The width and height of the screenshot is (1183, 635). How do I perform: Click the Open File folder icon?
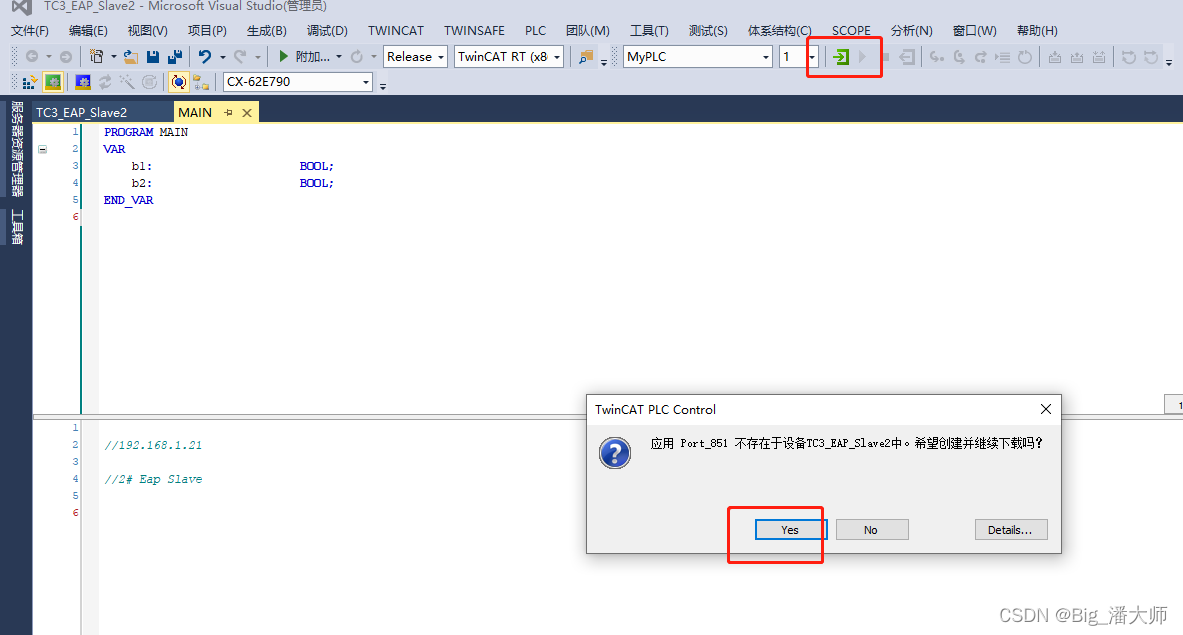131,57
